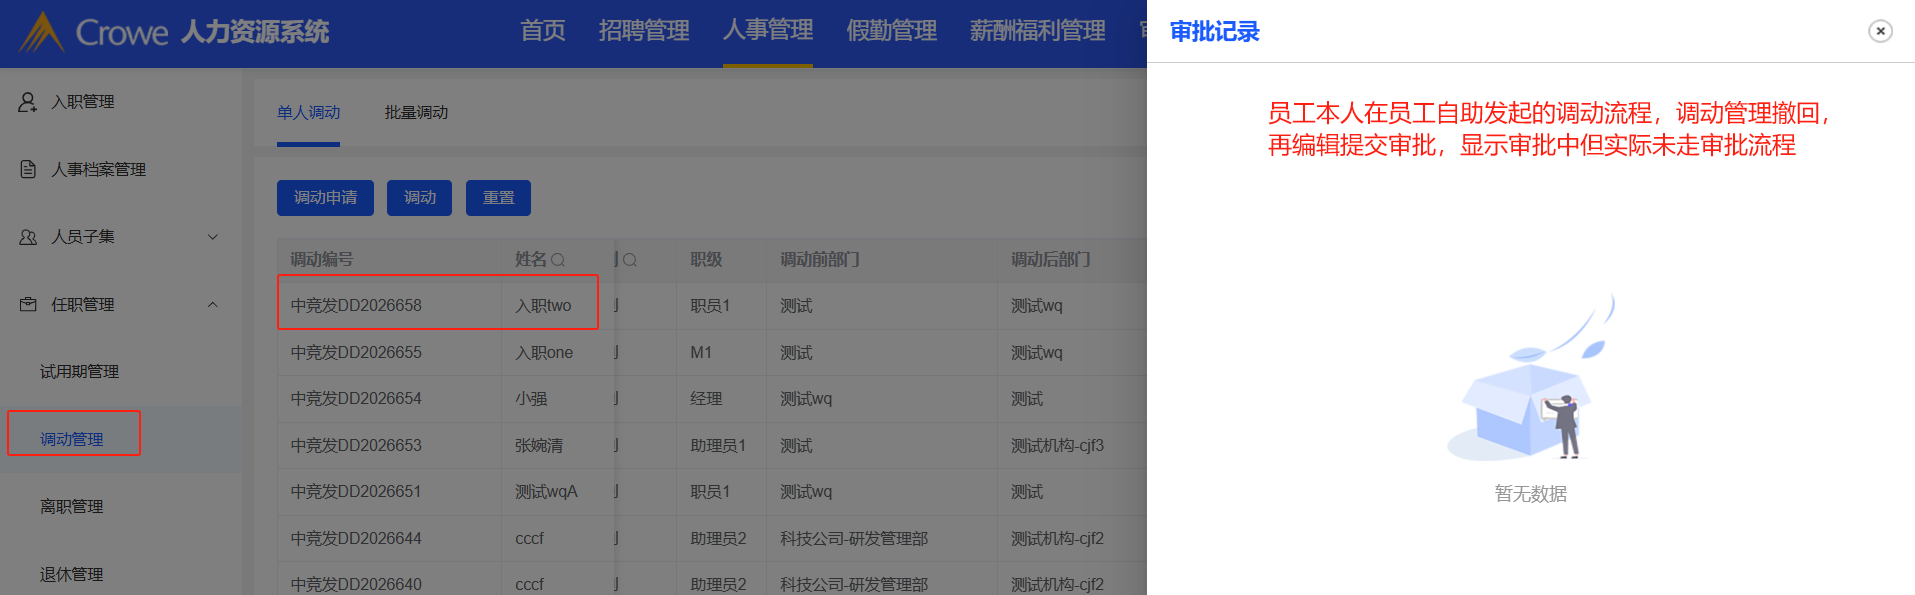
Task: Click the 职级 column header
Action: [706, 260]
